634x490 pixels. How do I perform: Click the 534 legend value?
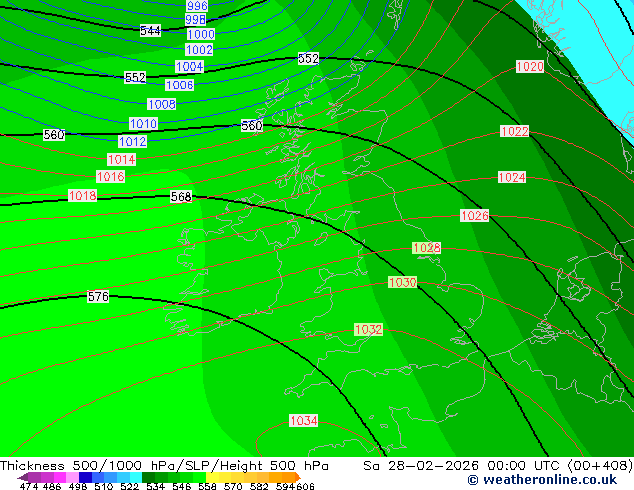pyautogui.click(x=155, y=486)
